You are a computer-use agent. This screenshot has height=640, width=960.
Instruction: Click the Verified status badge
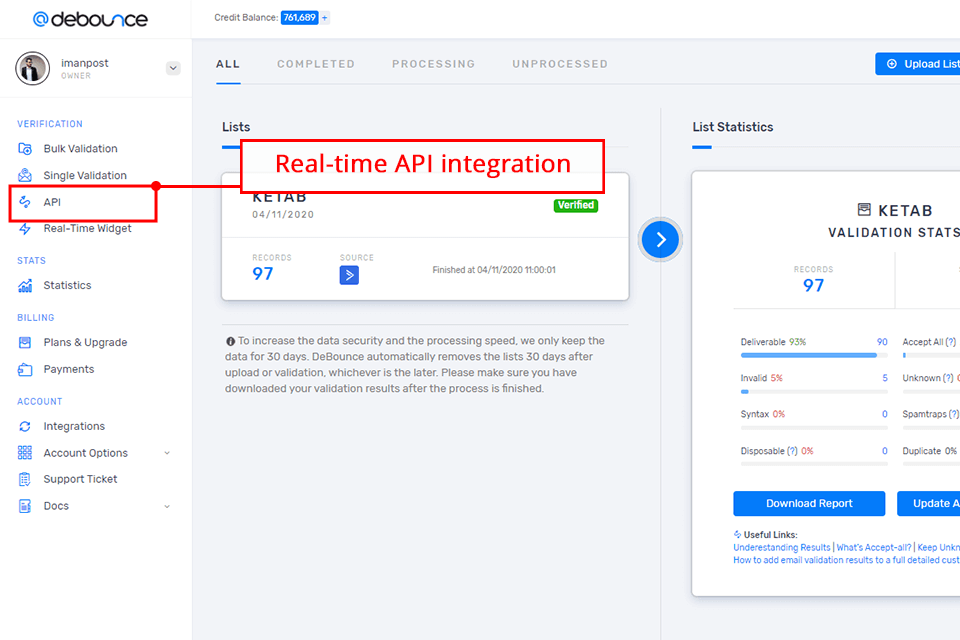[576, 205]
